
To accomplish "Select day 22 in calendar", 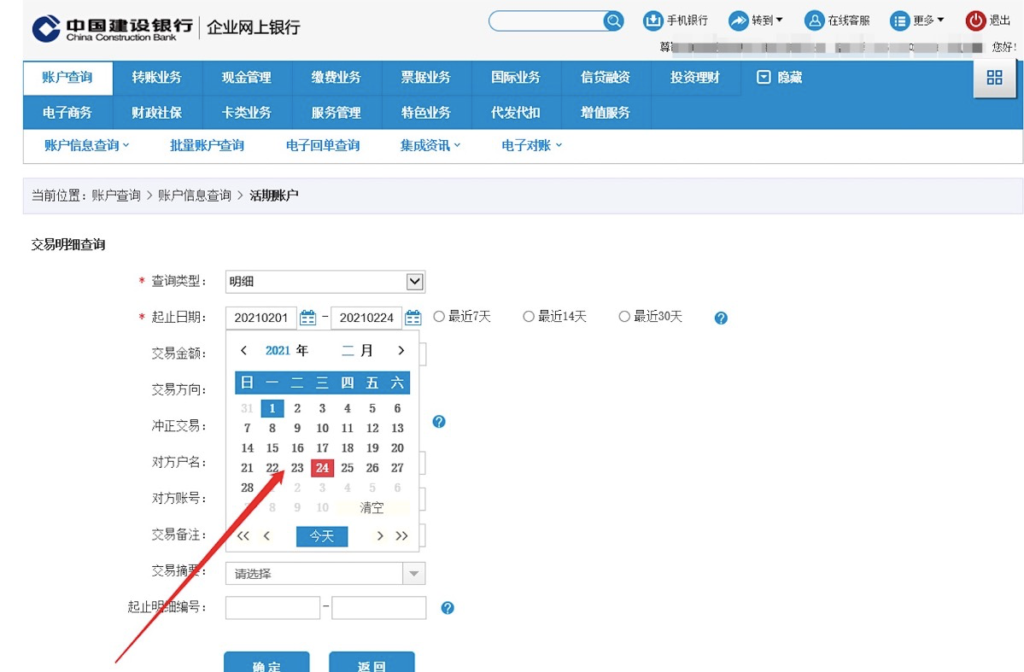I will click(x=272, y=468).
